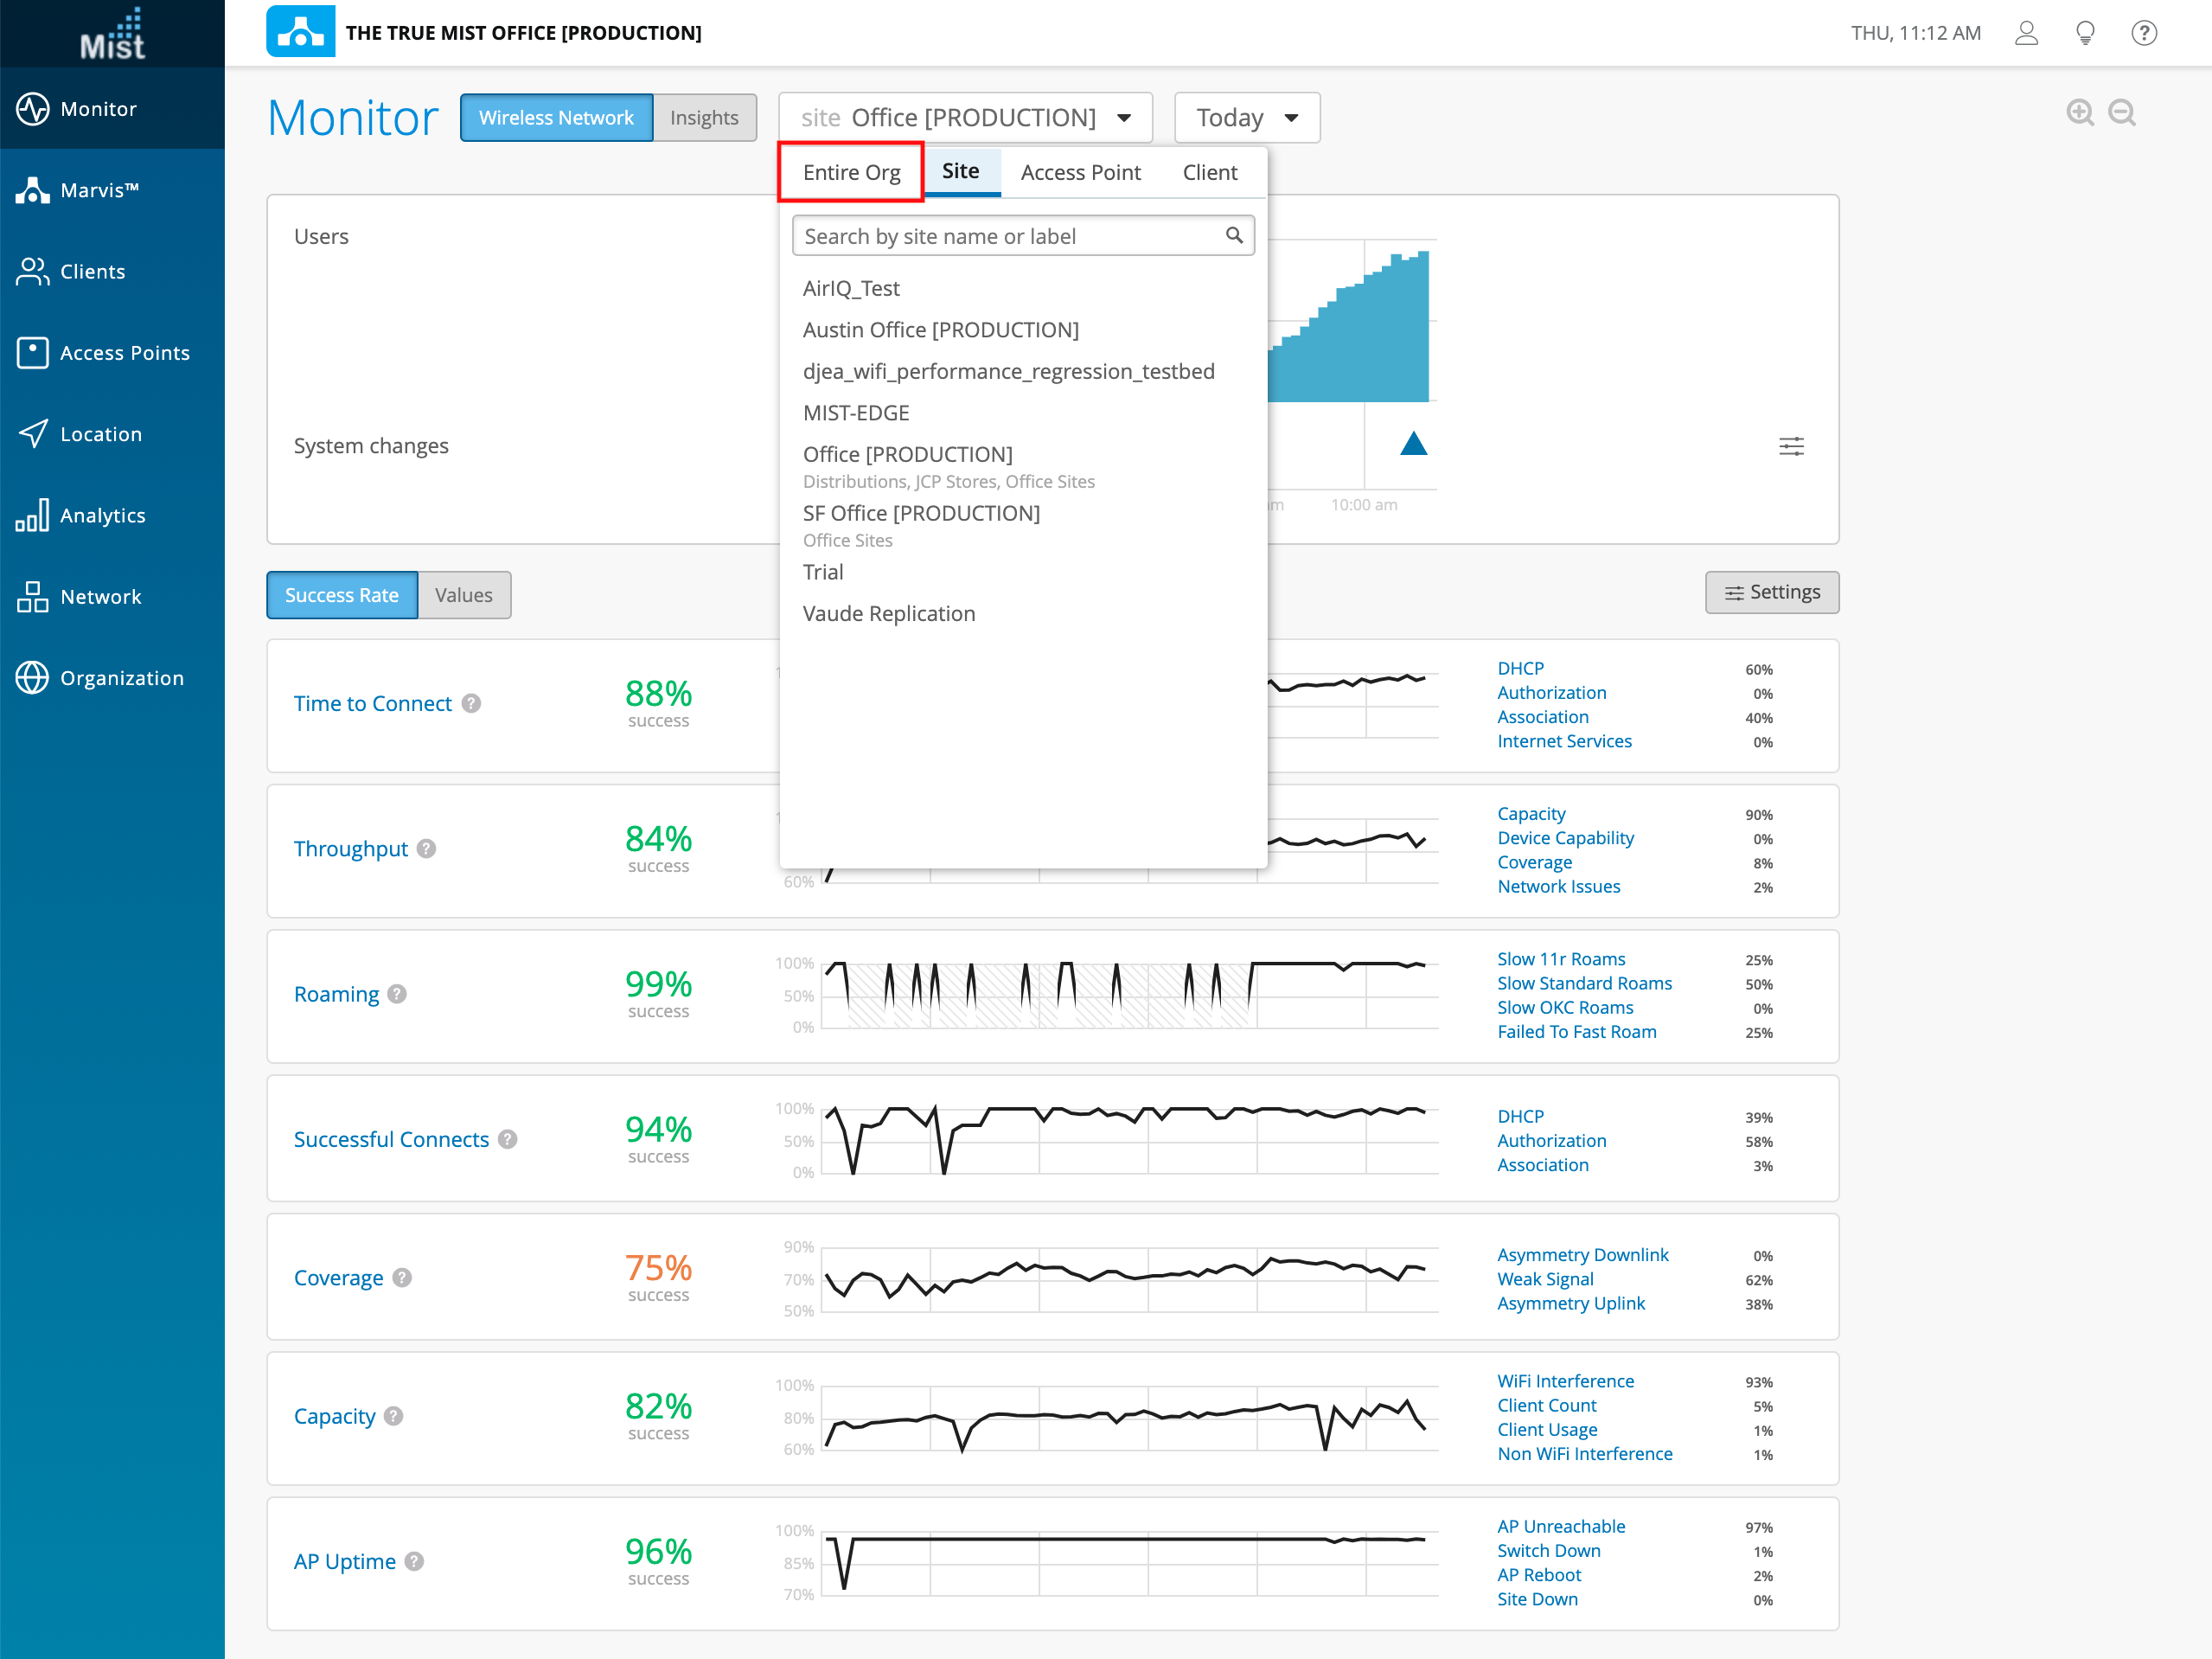Click help icon next to Throughput
2212x1659 pixels.
click(427, 848)
